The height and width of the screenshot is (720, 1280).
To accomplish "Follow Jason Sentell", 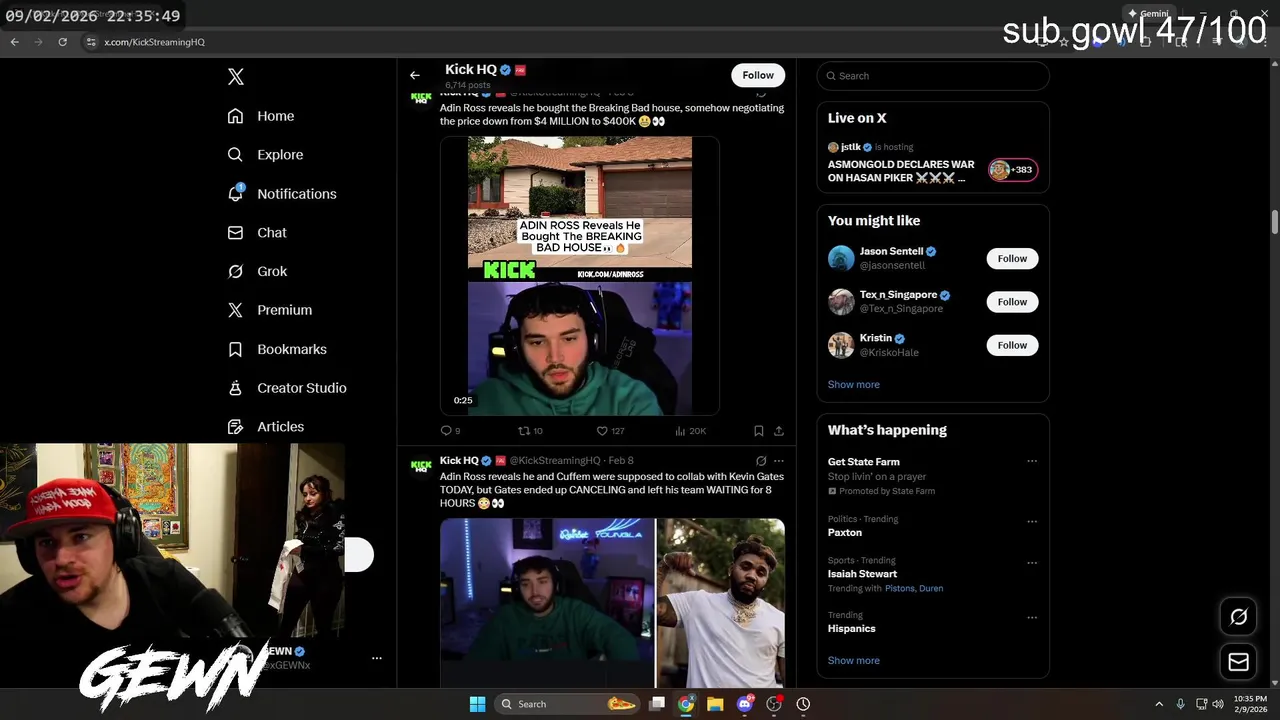I will 1012,258.
